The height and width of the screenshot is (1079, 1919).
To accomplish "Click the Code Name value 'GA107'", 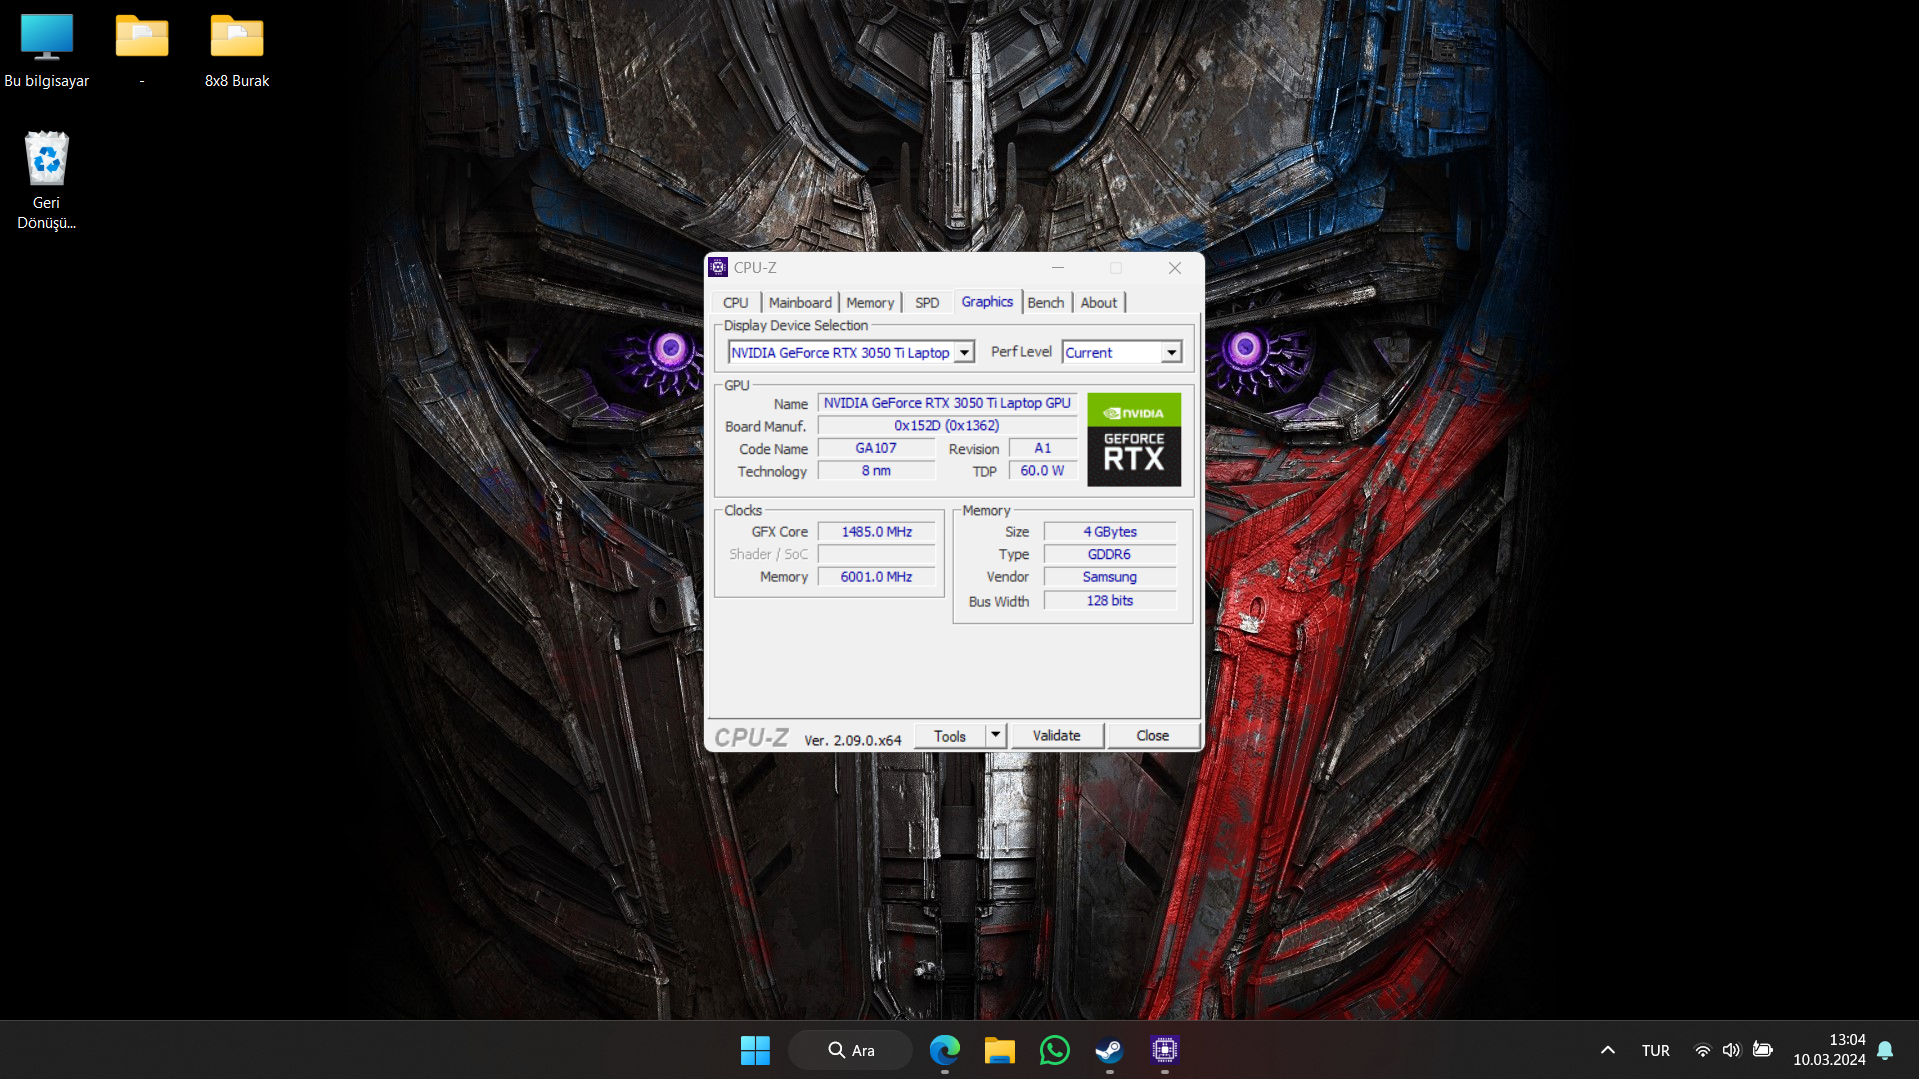I will click(x=876, y=448).
